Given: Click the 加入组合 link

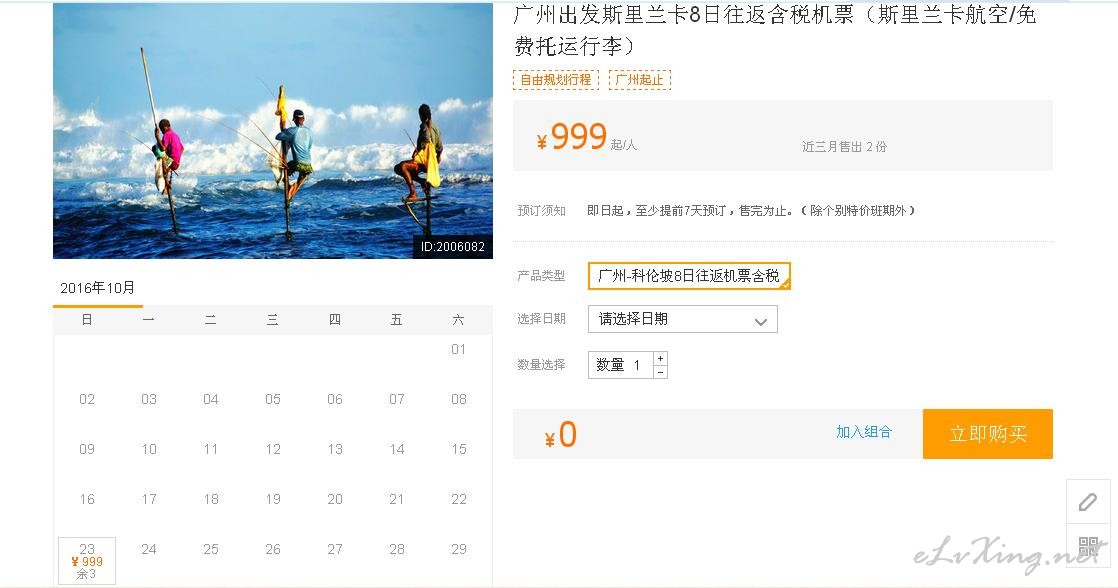Looking at the screenshot, I should point(863,432).
